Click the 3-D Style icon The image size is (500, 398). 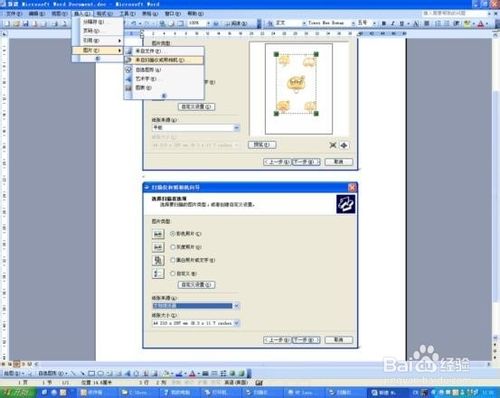coord(241,373)
